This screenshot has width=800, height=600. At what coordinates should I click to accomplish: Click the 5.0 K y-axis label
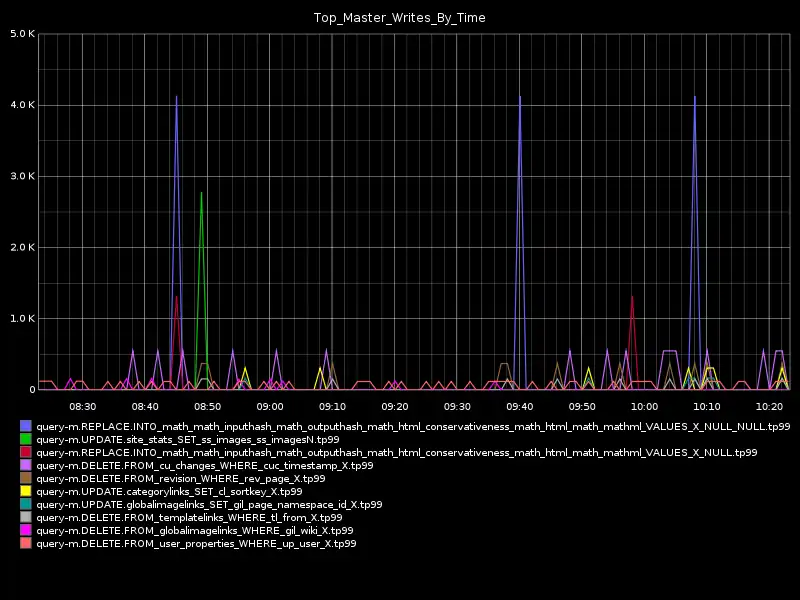click(23, 34)
